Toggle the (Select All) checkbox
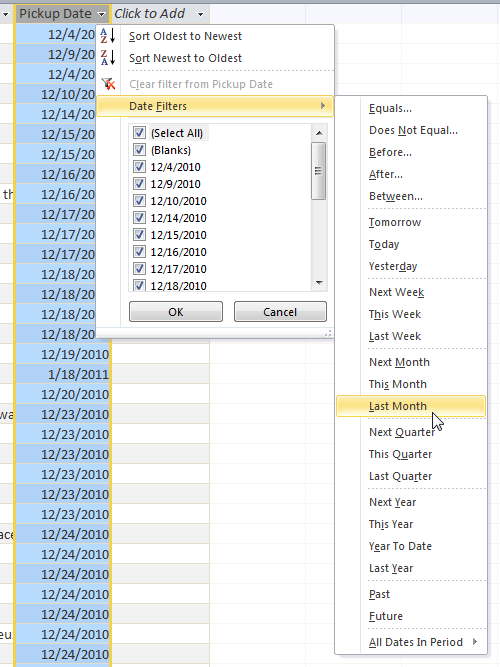Image resolution: width=500 pixels, height=667 pixels. (x=139, y=133)
